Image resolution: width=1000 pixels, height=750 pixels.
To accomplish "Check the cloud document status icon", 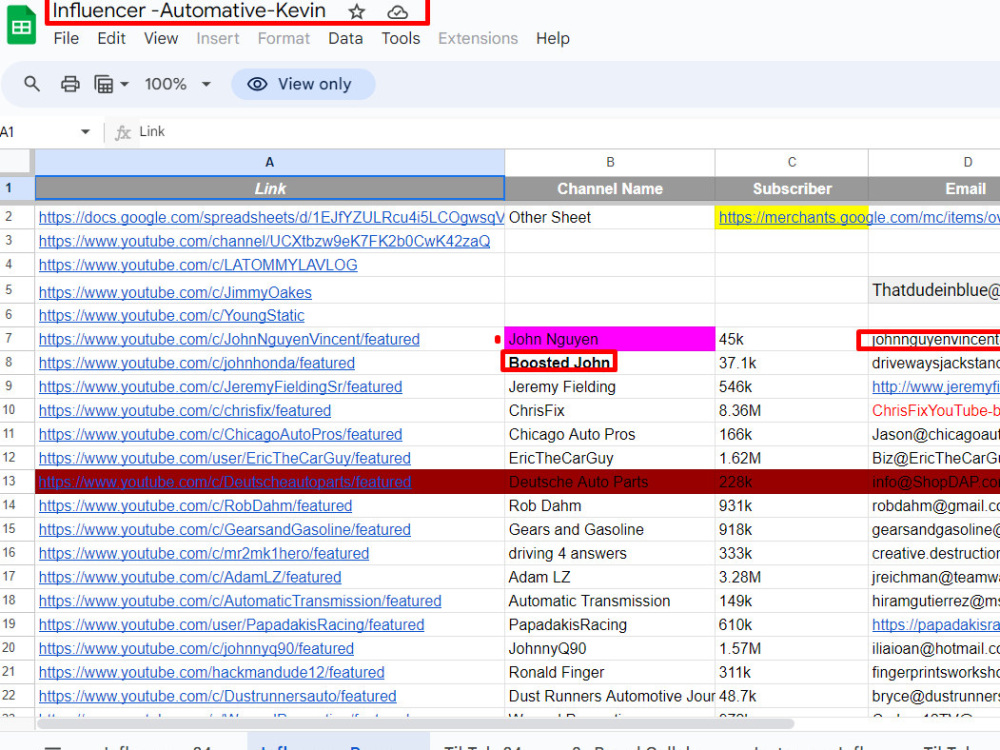I will [x=397, y=11].
